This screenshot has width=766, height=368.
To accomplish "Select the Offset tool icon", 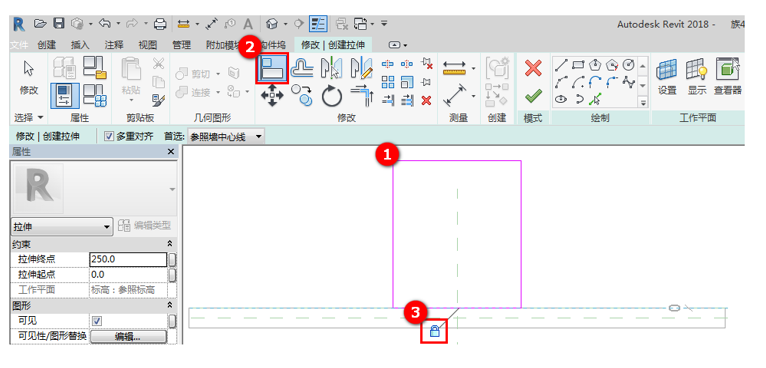I will tap(302, 68).
